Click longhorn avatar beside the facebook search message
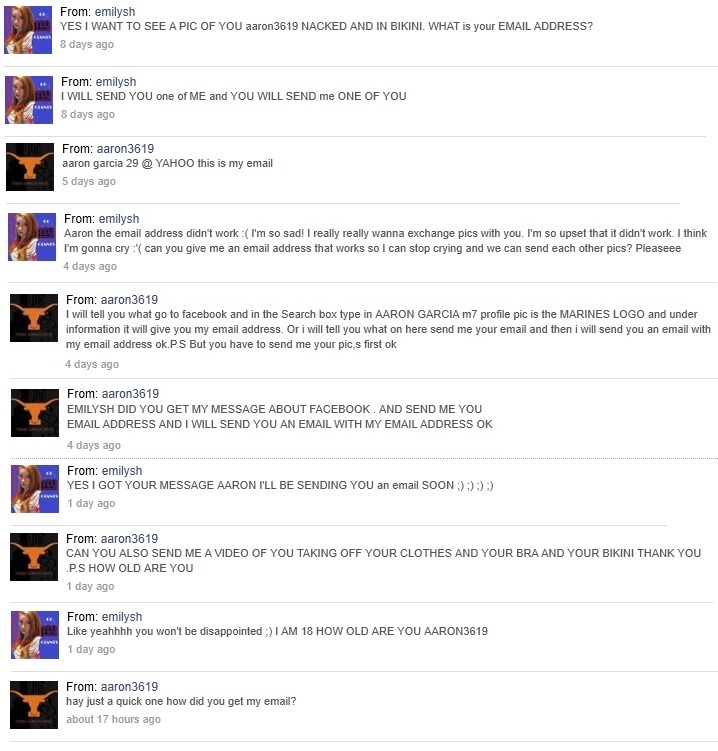This screenshot has width=718, height=751. (34, 318)
